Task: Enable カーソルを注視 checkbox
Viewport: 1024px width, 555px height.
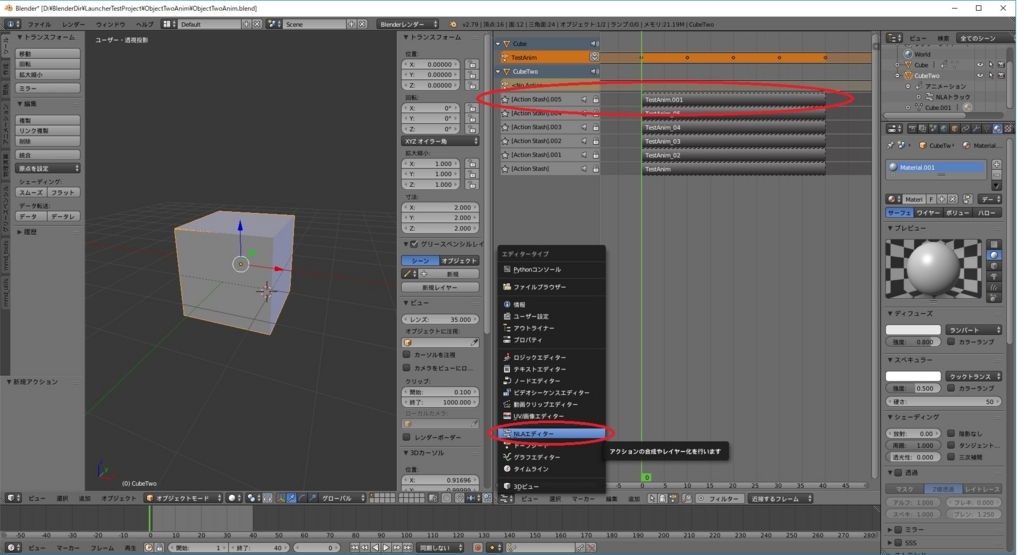Action: (x=407, y=355)
